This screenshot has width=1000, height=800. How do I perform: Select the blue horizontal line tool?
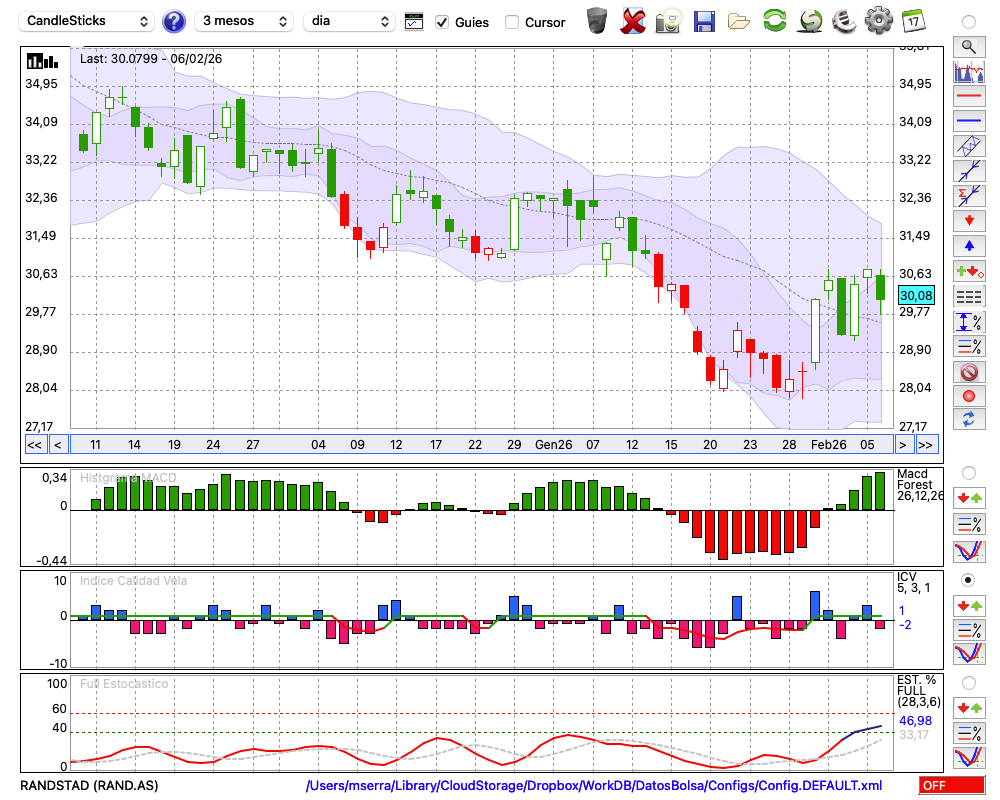[x=969, y=121]
